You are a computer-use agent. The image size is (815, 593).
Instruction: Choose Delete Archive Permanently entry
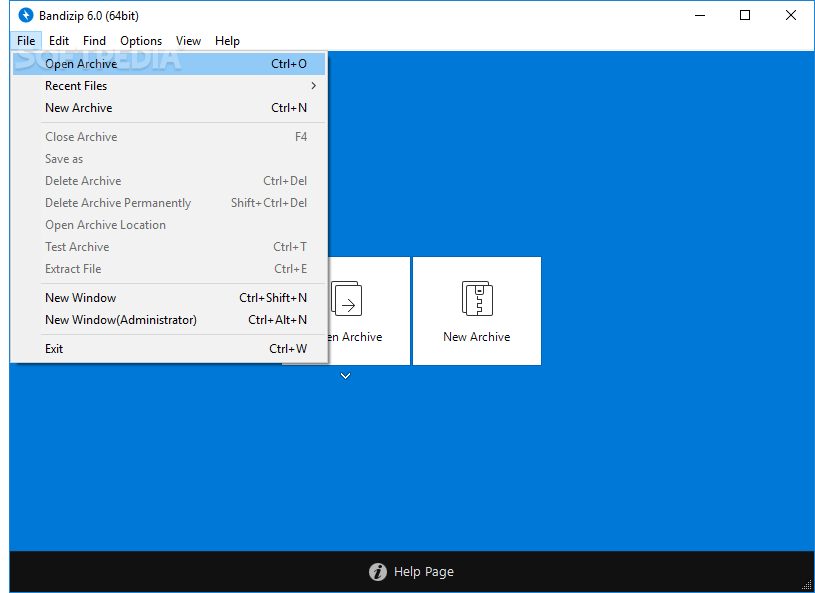[169, 203]
